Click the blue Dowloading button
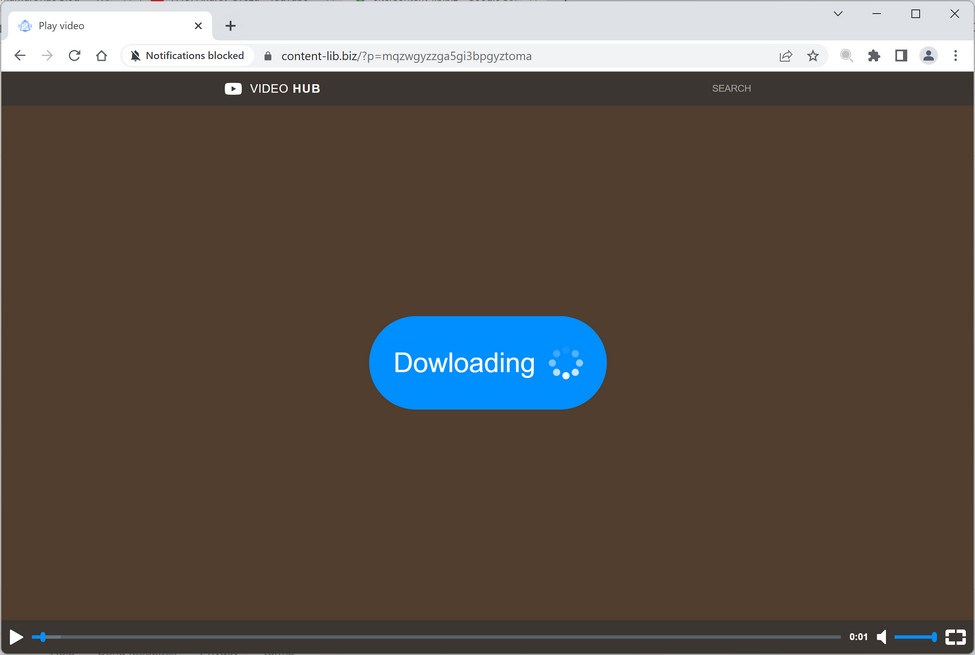The width and height of the screenshot is (975, 655). tap(488, 363)
